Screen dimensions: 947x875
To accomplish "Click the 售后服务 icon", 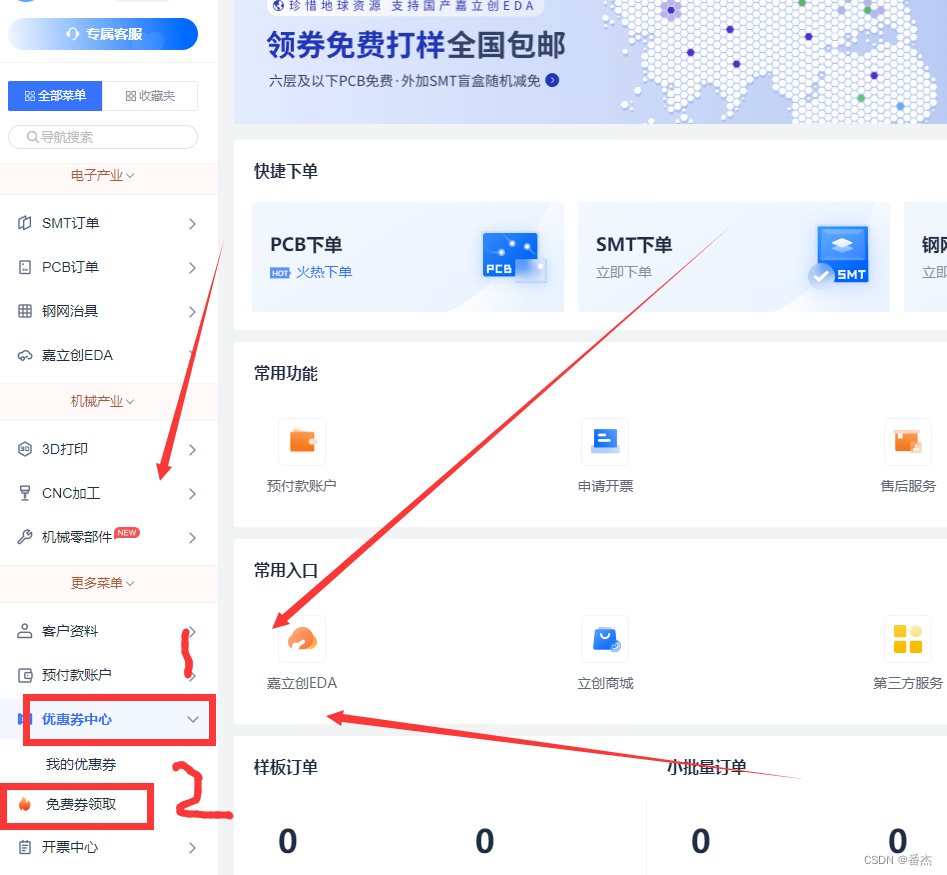I will coord(908,441).
